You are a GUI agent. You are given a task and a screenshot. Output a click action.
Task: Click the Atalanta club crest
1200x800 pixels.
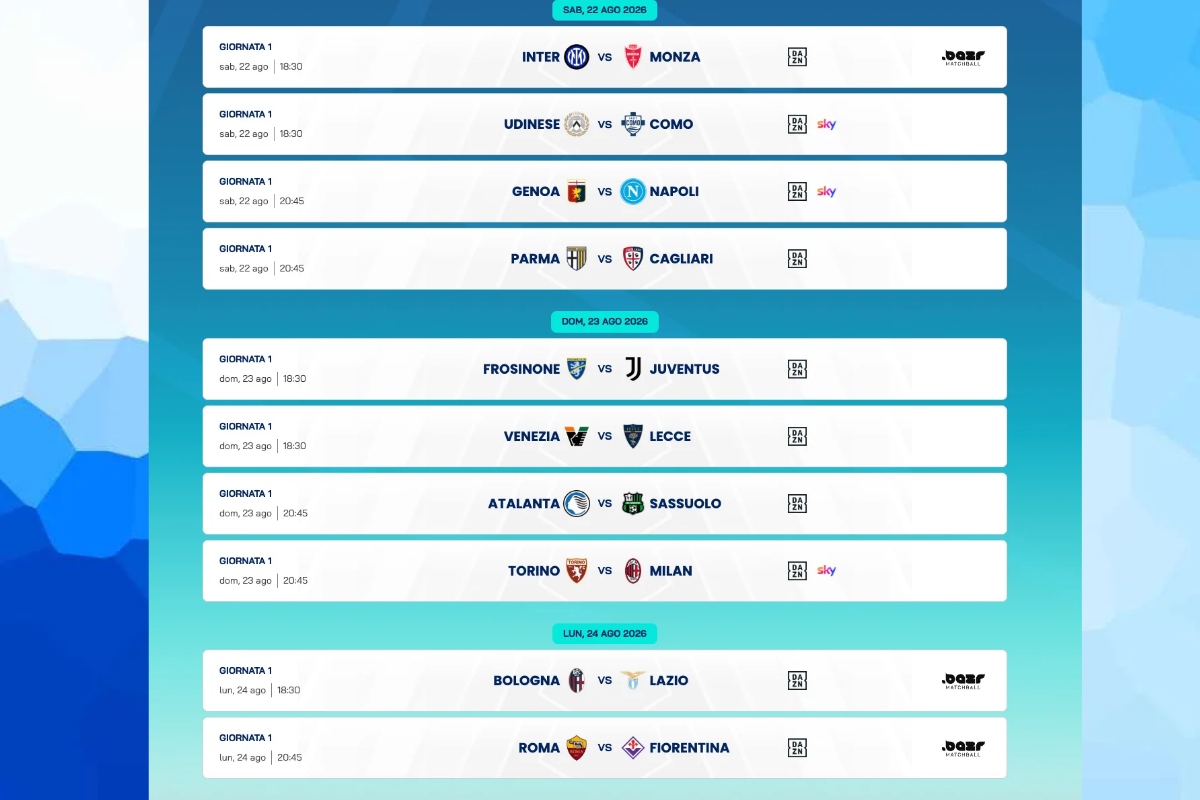point(577,503)
